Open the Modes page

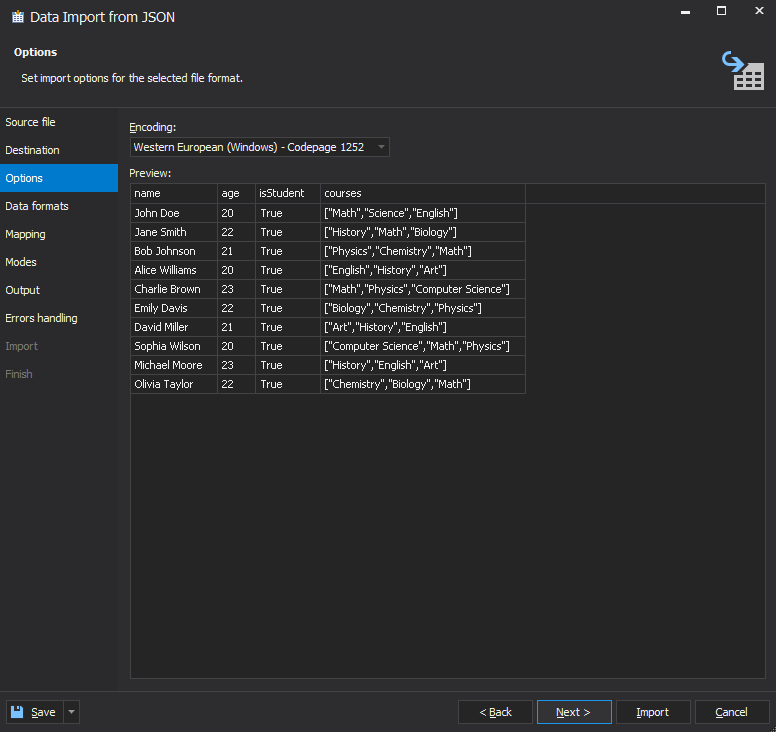(59, 262)
